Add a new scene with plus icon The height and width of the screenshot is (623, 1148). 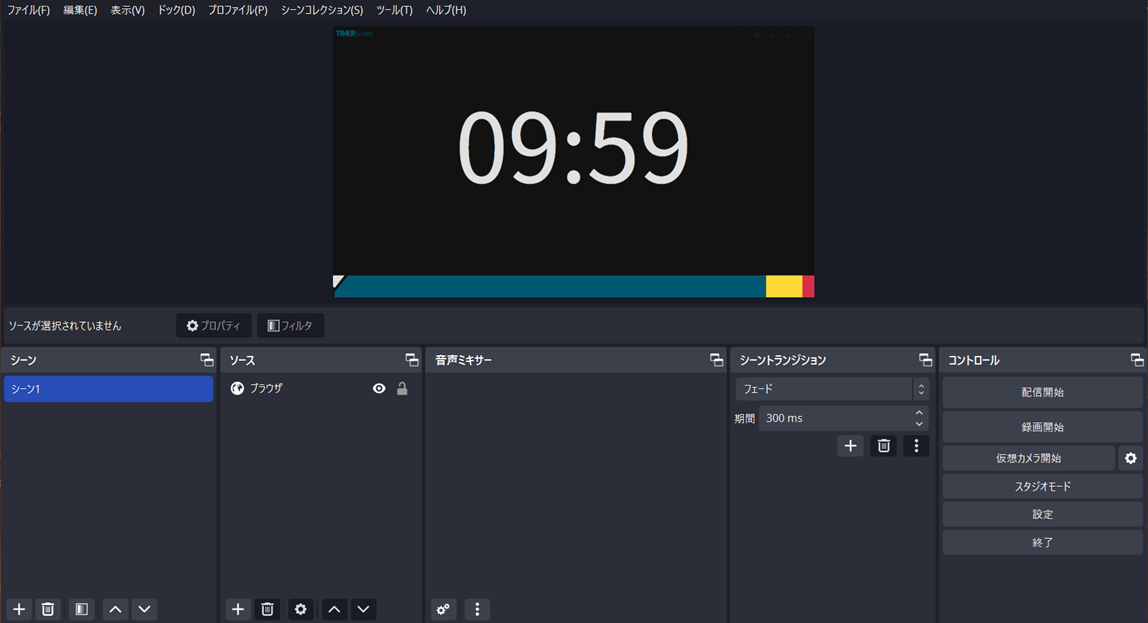(19, 609)
